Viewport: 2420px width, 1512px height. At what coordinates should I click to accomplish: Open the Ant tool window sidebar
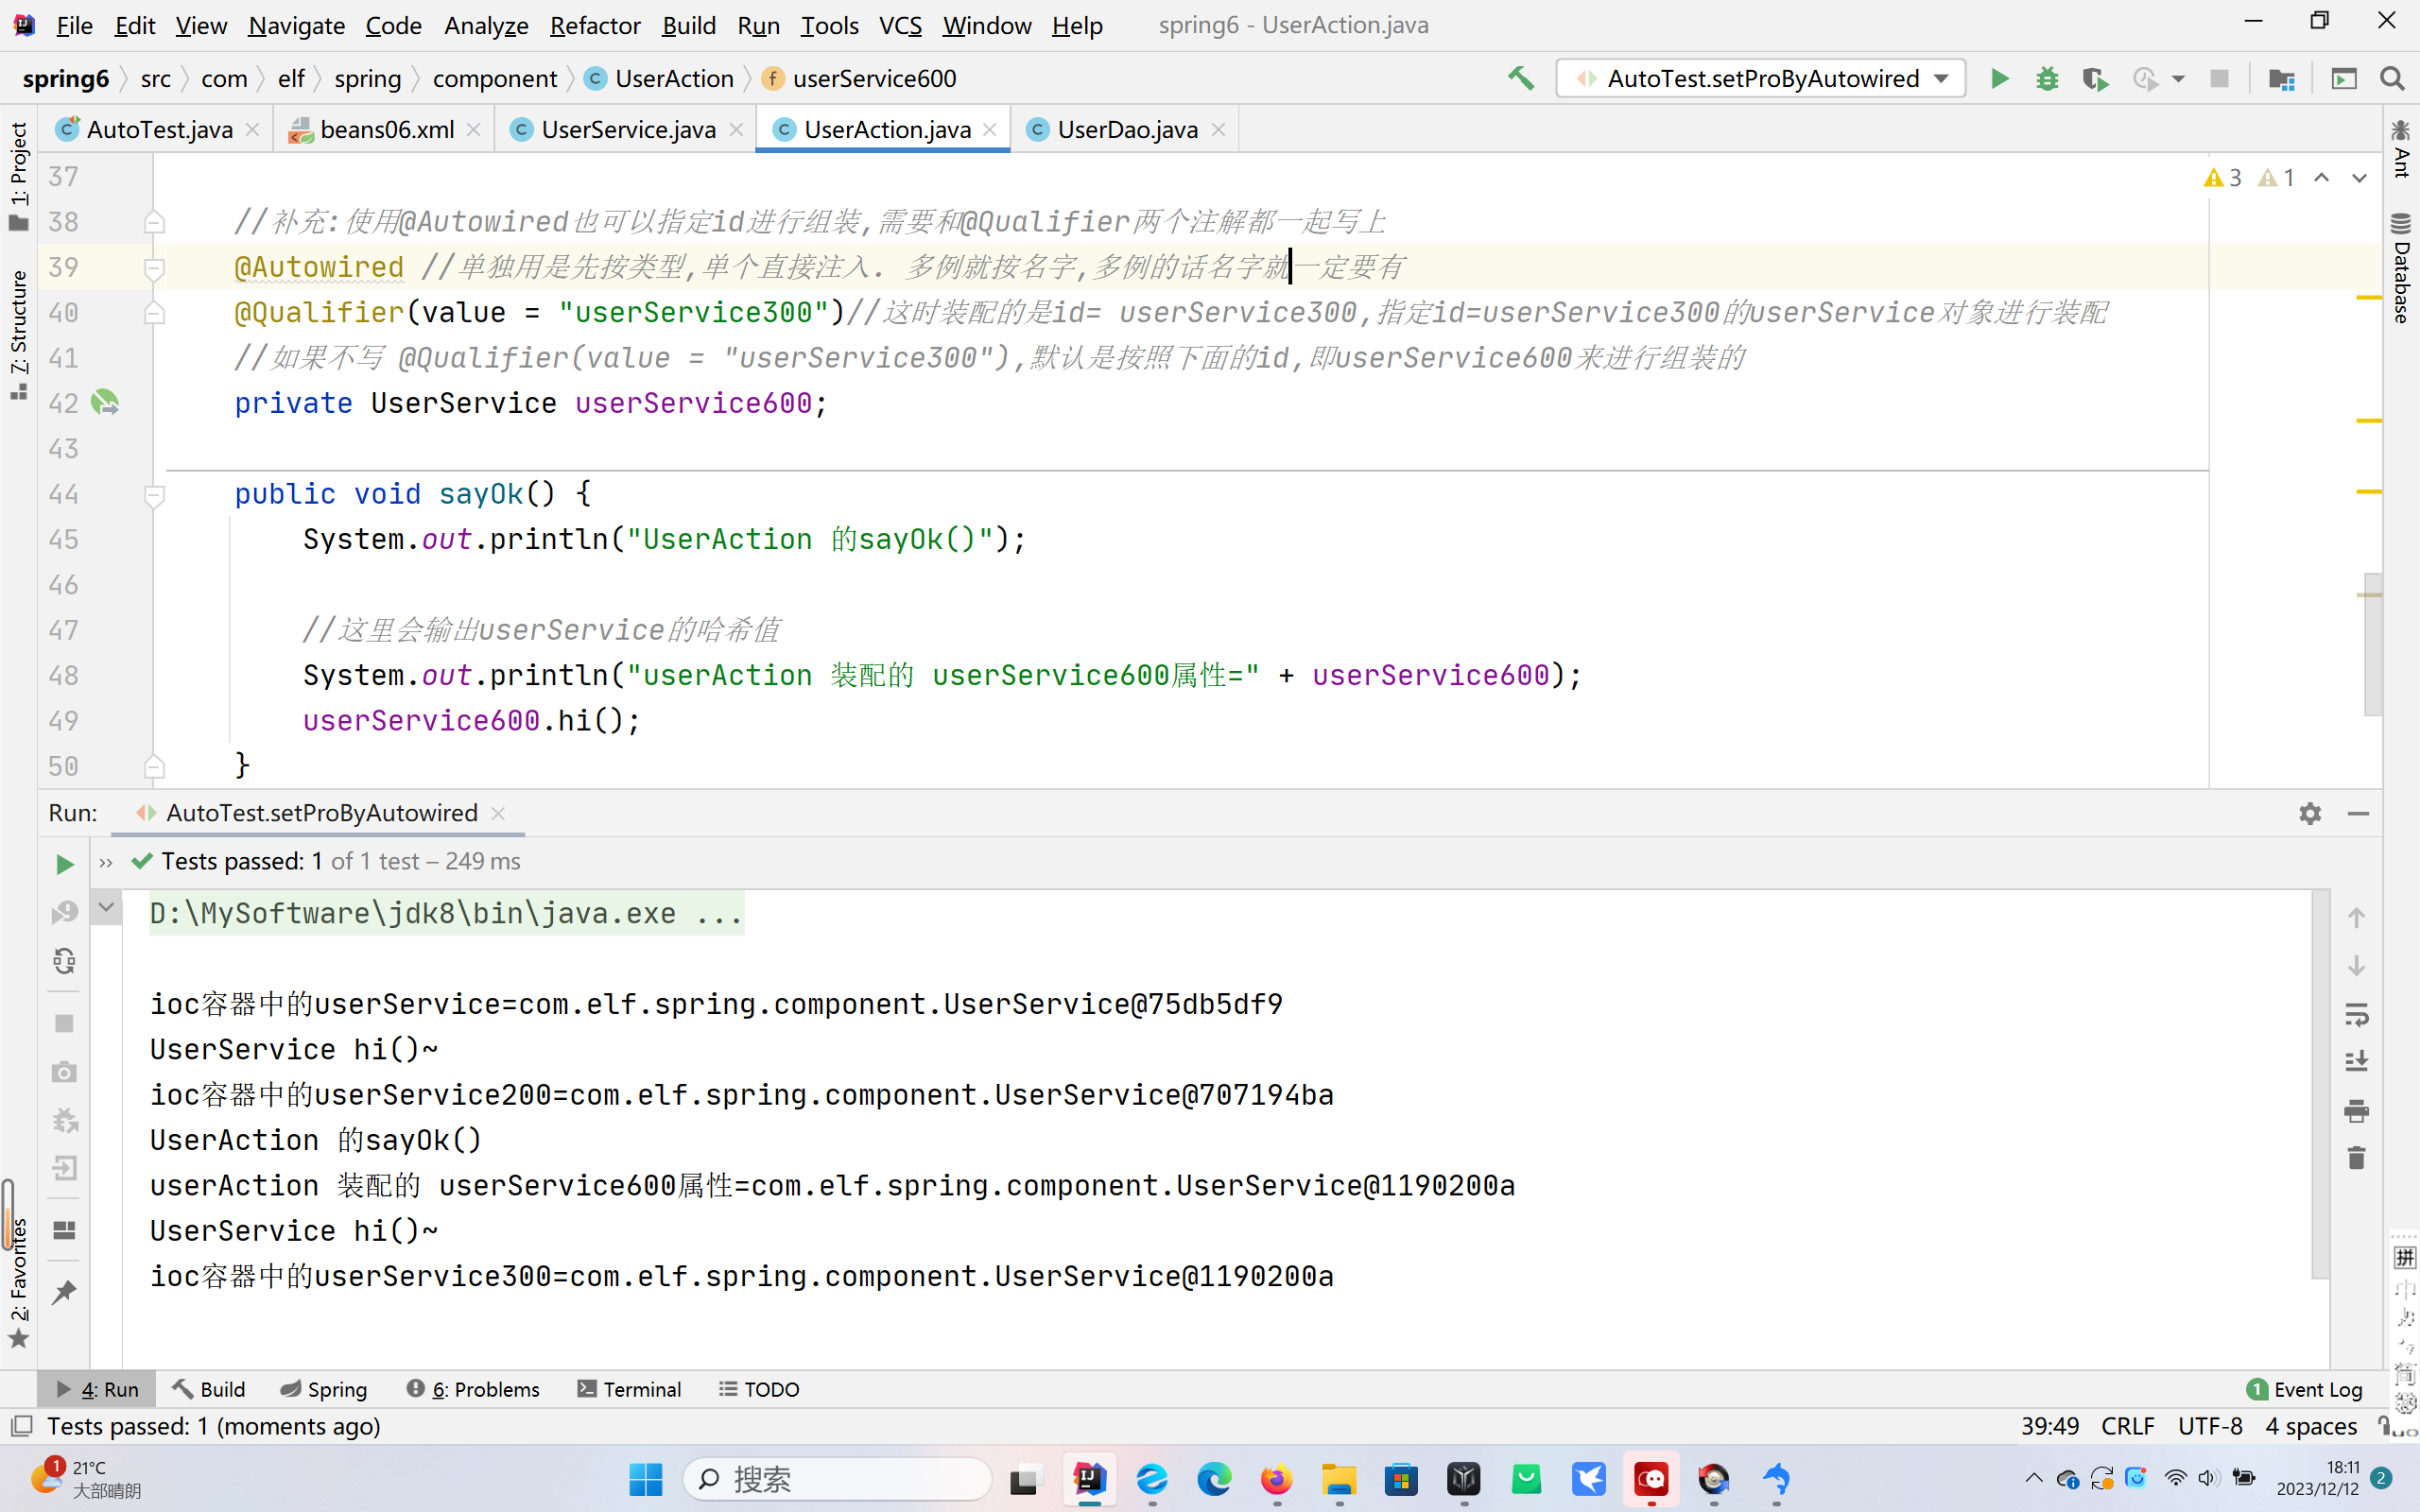coord(2401,148)
